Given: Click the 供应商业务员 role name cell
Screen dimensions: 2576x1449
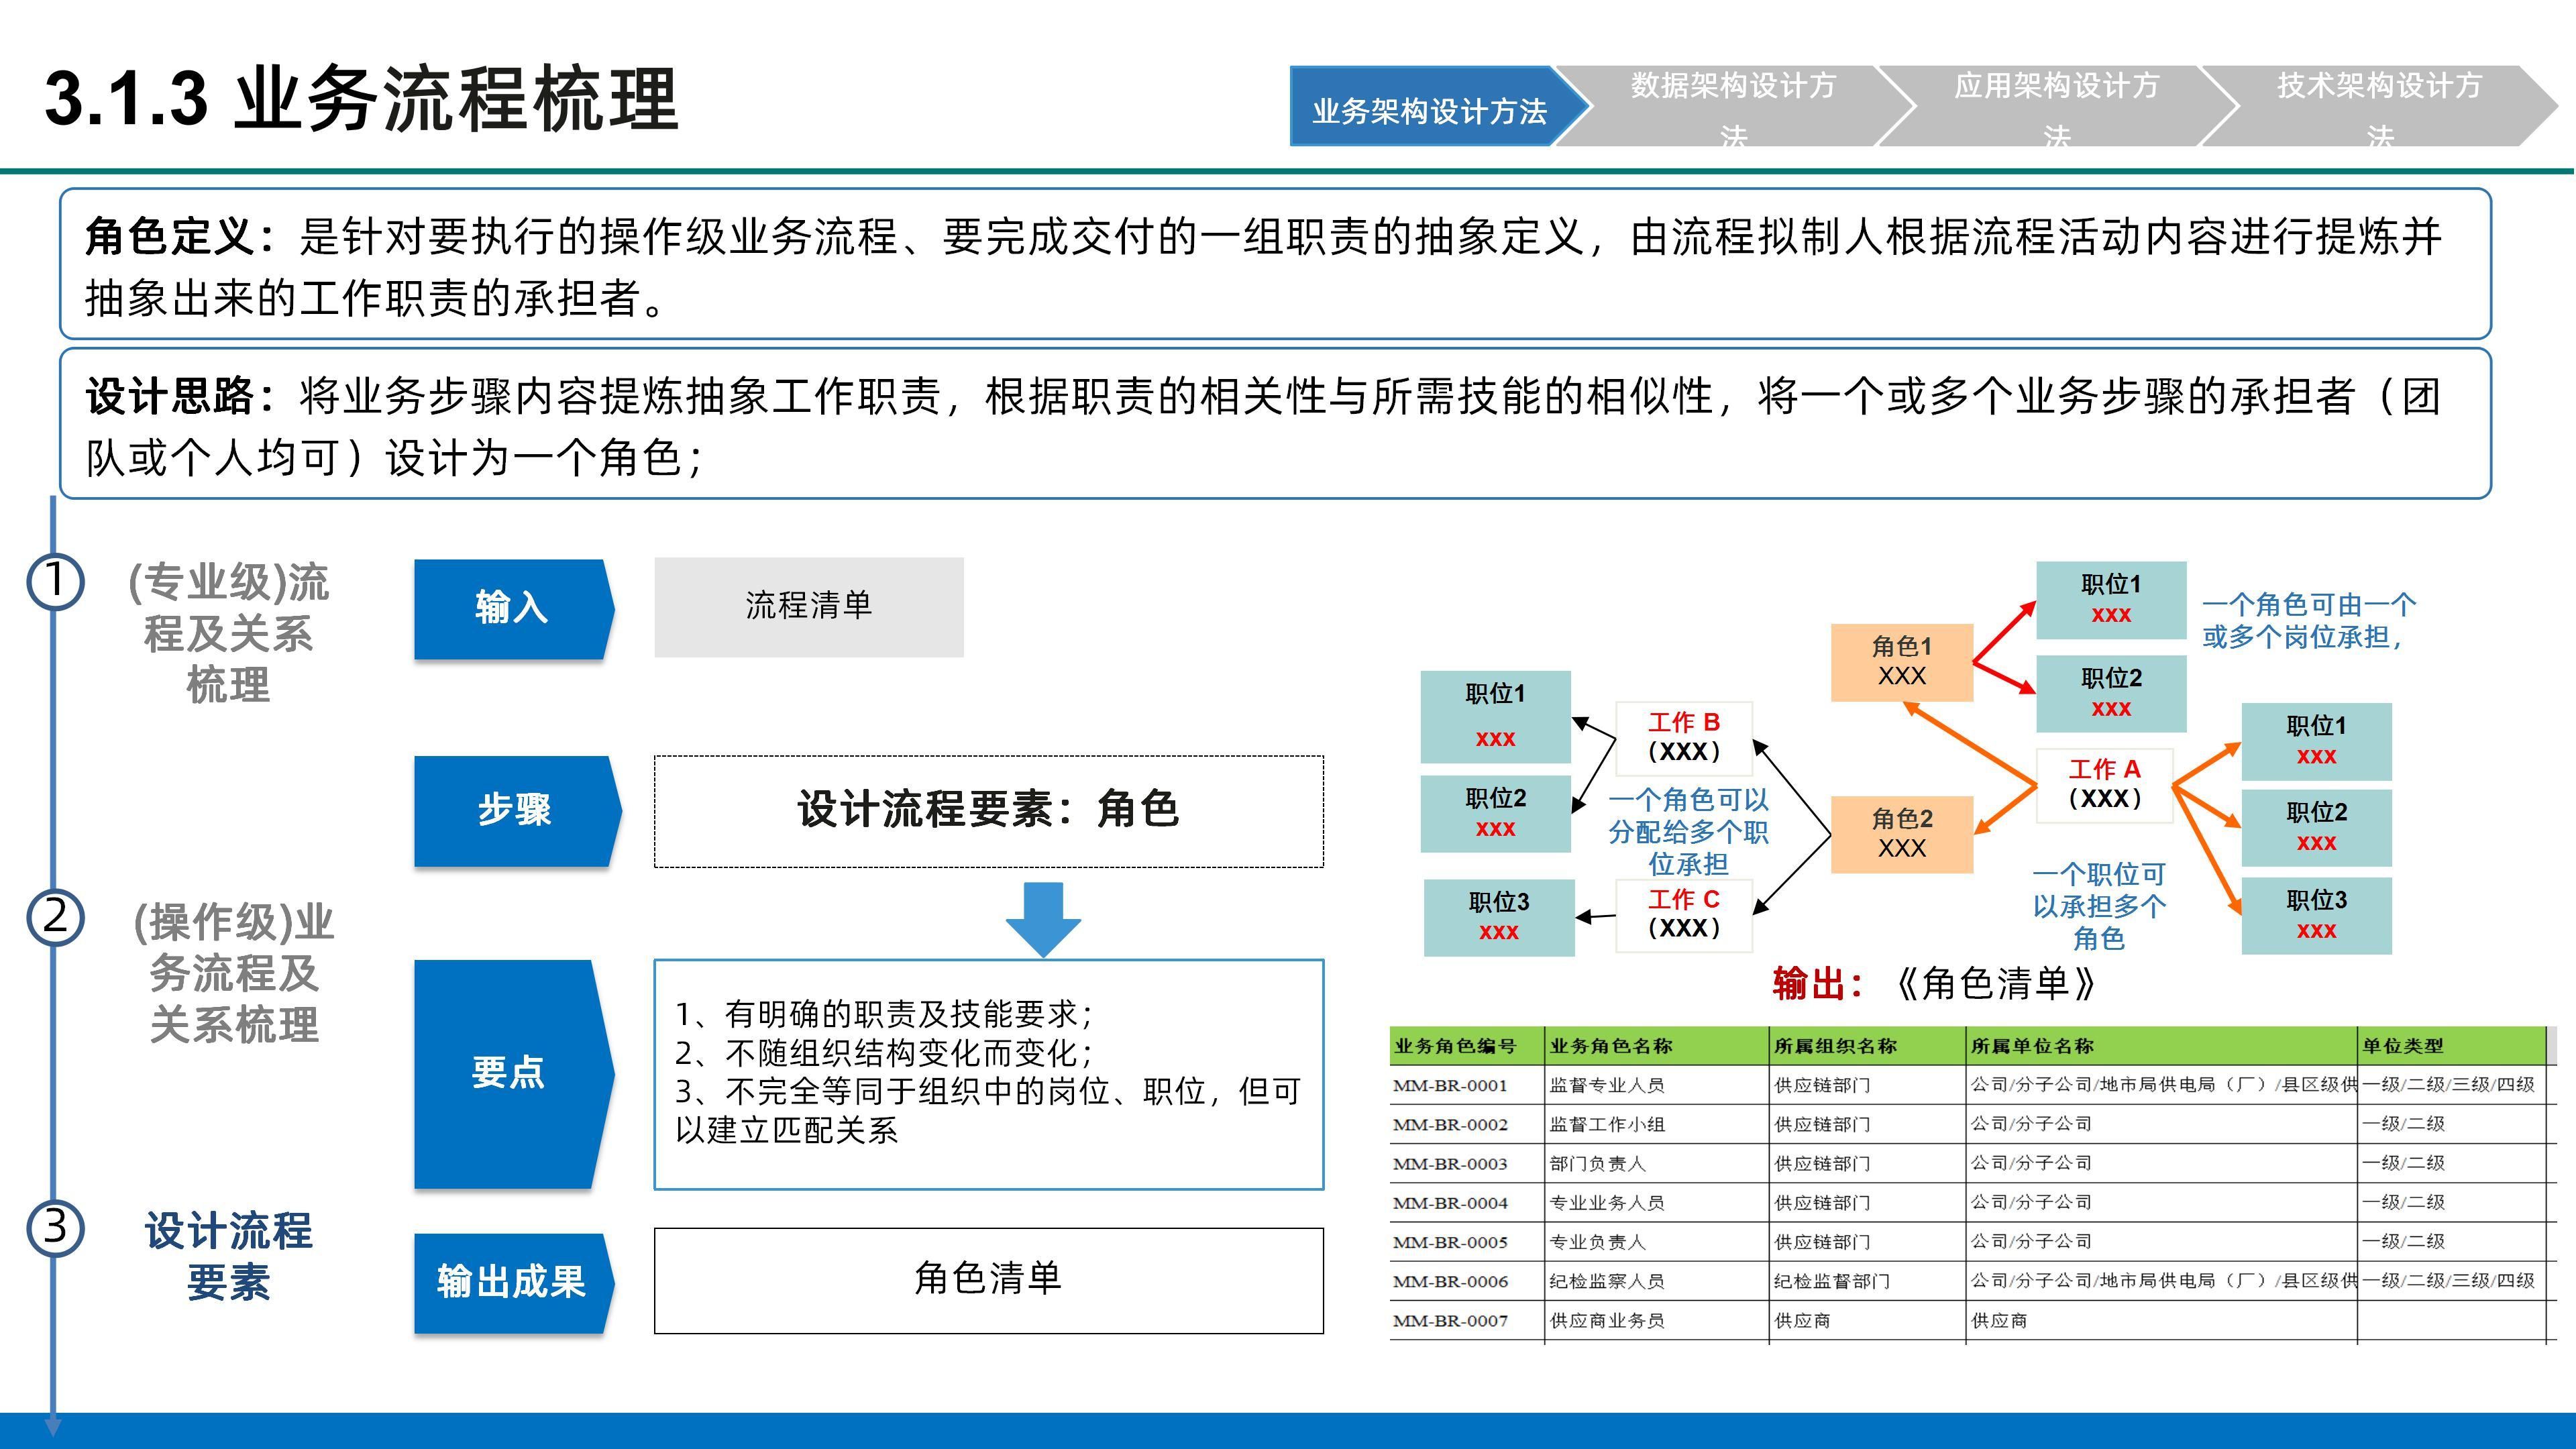Looking at the screenshot, I should click(x=1656, y=1321).
